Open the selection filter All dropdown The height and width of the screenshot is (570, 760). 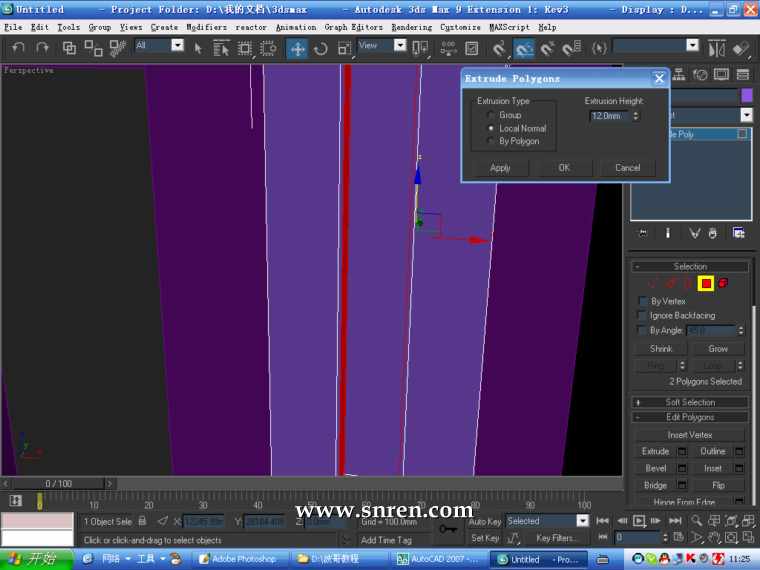[177, 45]
